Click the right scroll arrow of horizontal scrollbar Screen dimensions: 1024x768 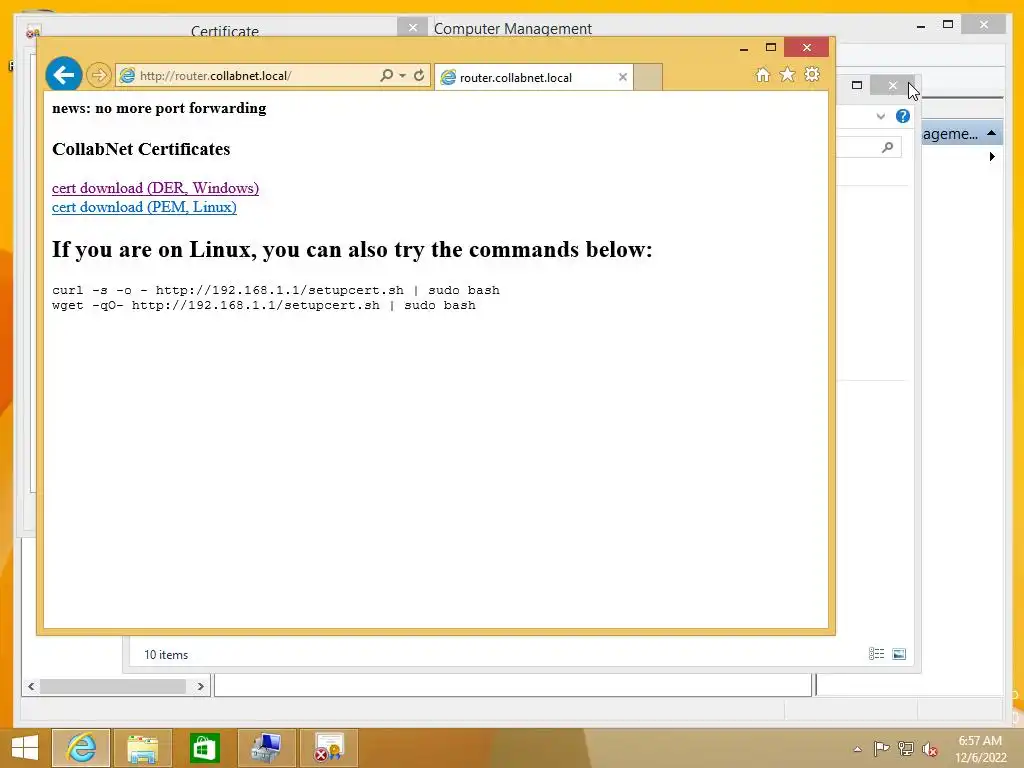pos(200,686)
